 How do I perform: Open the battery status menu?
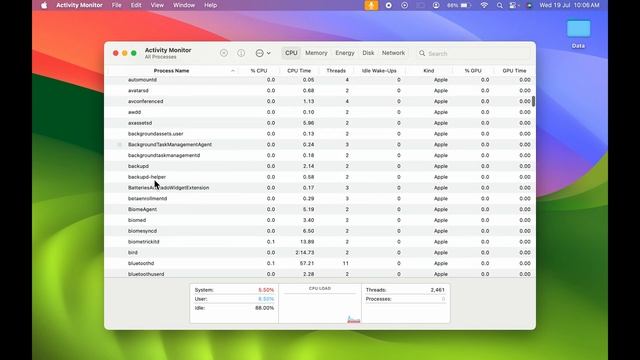pyautogui.click(x=459, y=5)
